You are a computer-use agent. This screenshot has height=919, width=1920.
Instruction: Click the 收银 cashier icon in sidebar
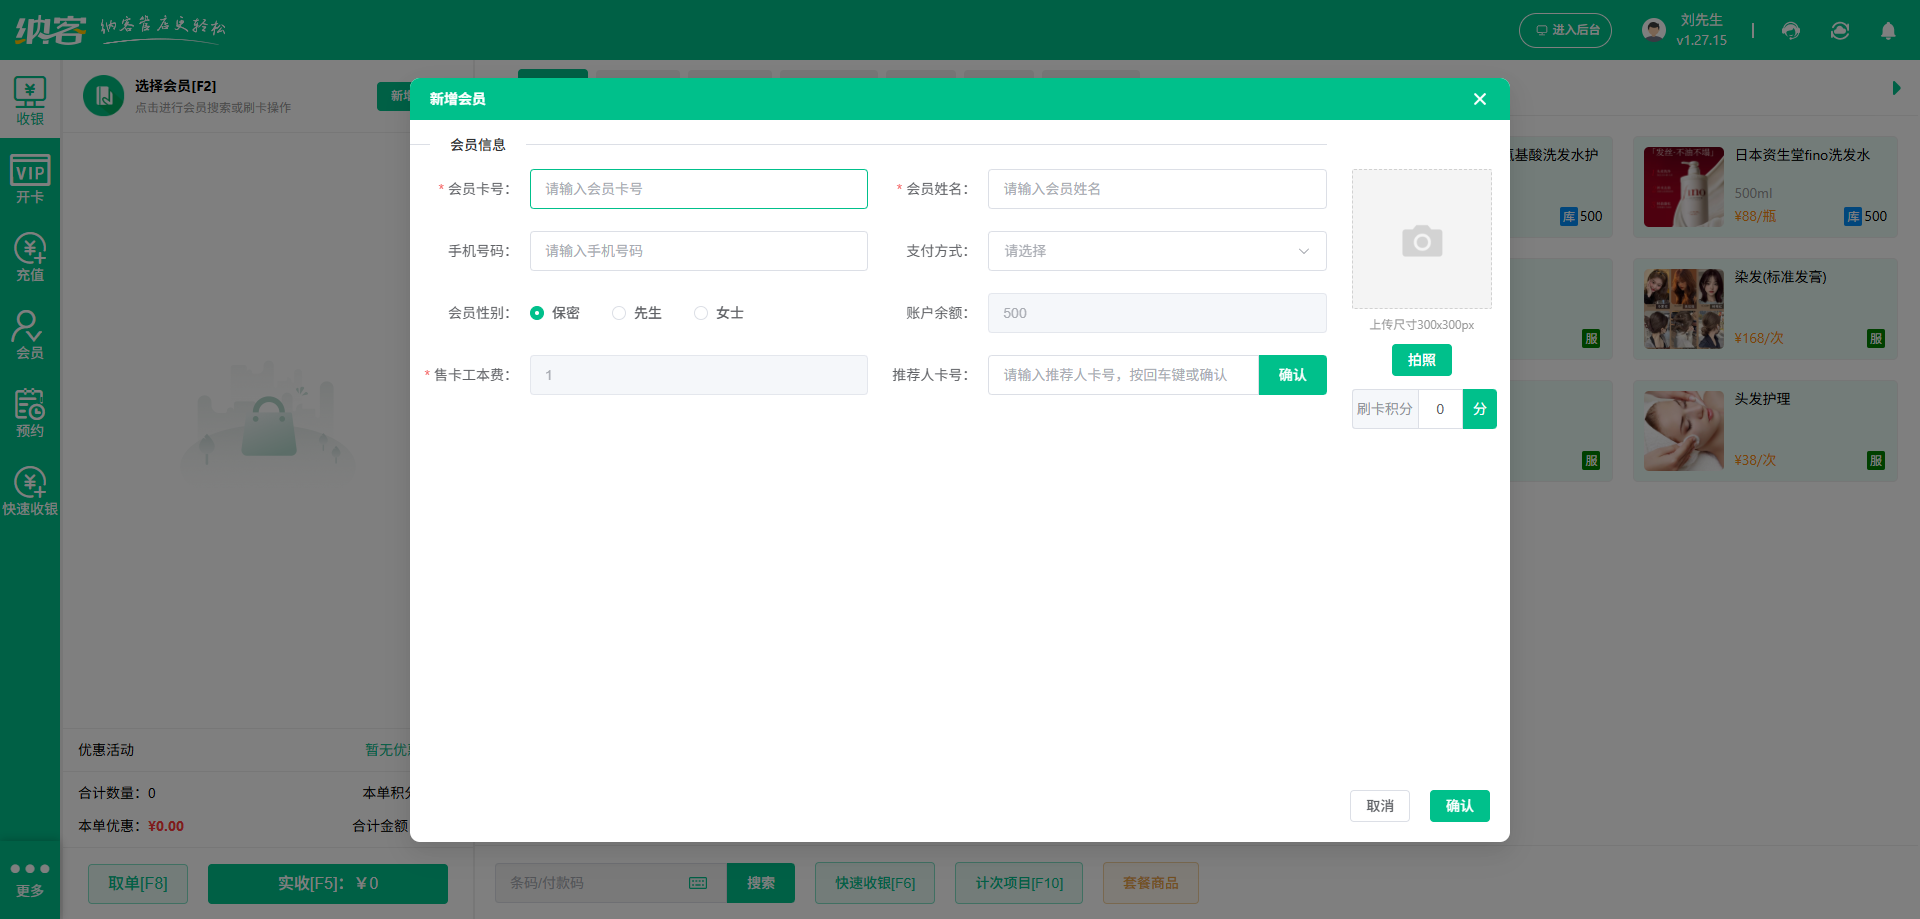(30, 100)
